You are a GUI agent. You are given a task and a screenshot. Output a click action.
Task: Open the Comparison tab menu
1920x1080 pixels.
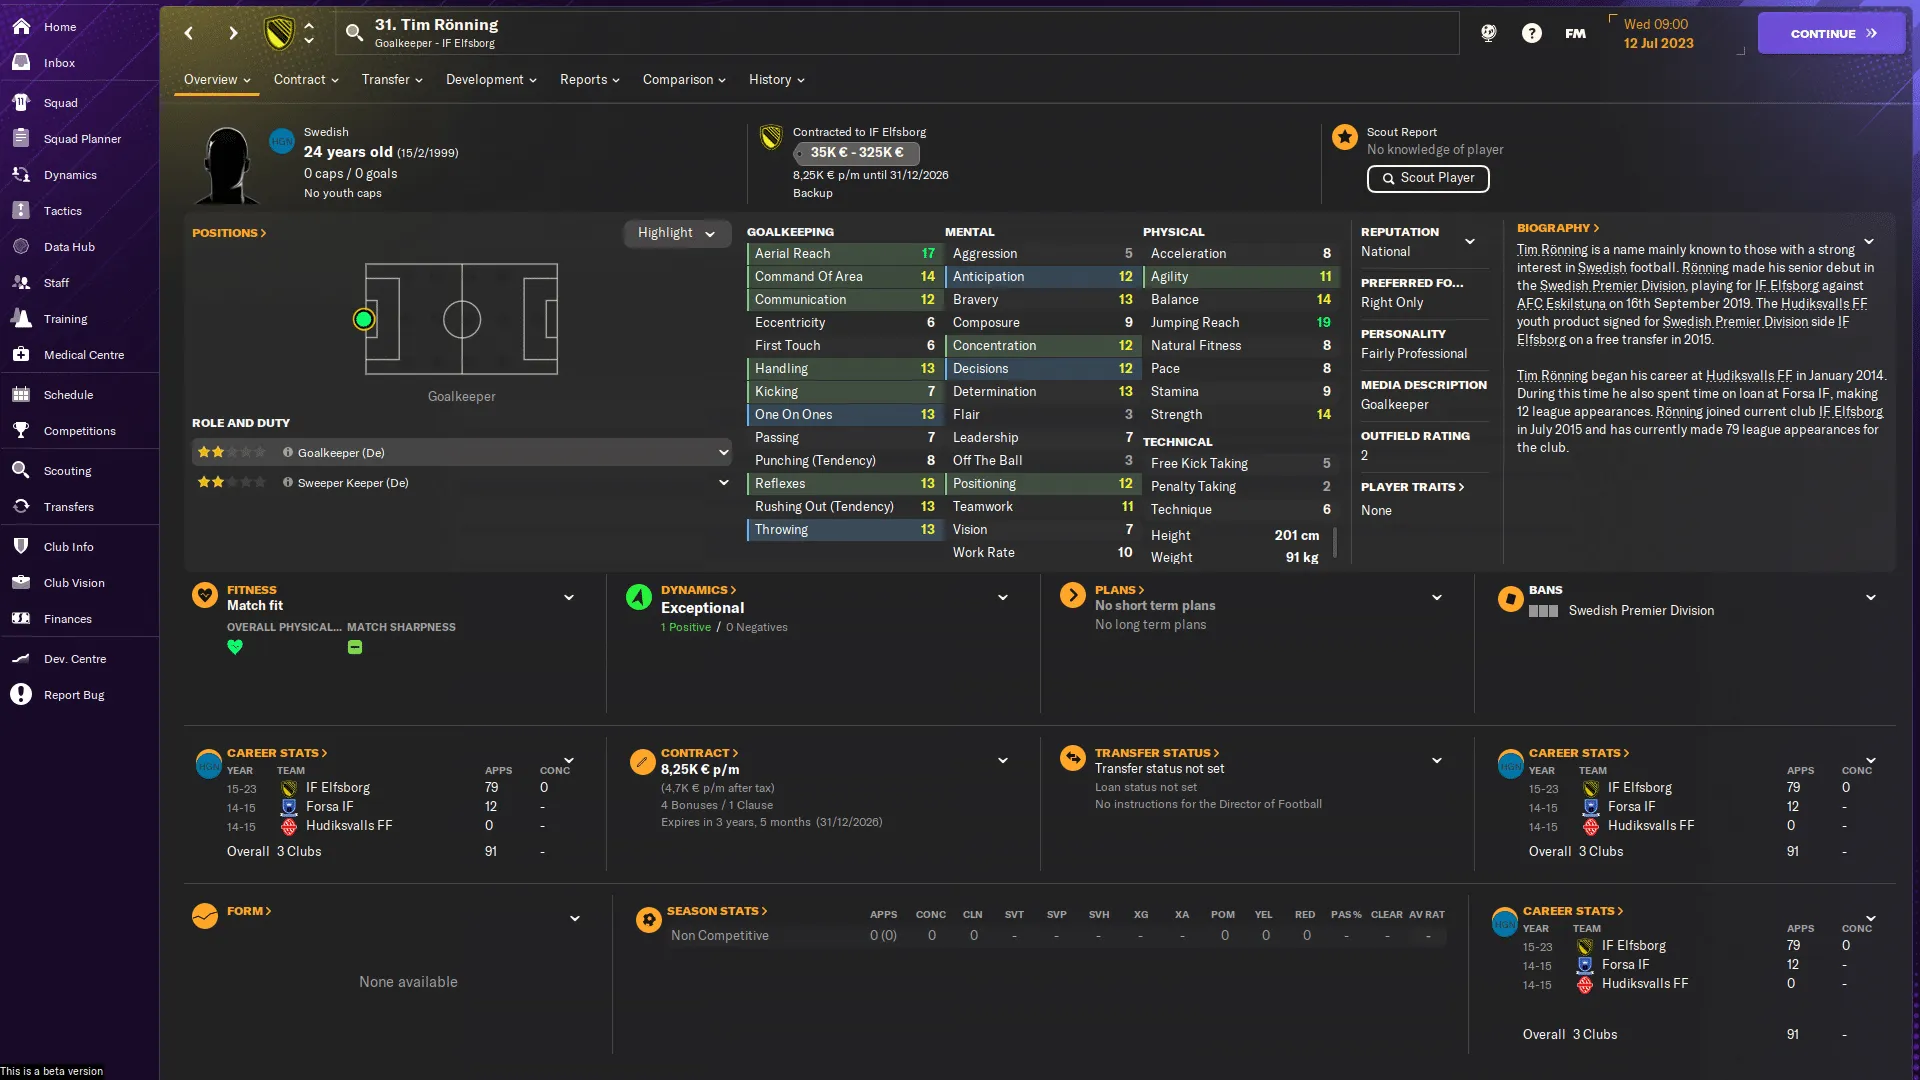click(684, 80)
